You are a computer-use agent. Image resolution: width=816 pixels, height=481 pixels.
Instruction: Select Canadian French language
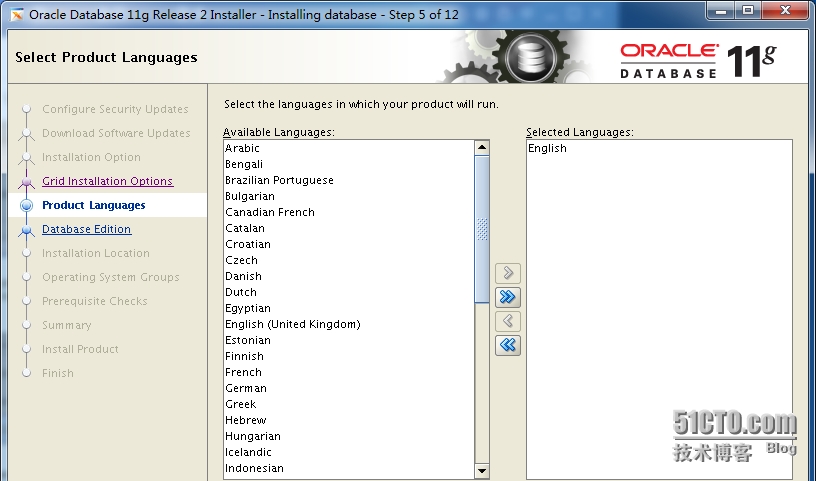click(x=349, y=212)
